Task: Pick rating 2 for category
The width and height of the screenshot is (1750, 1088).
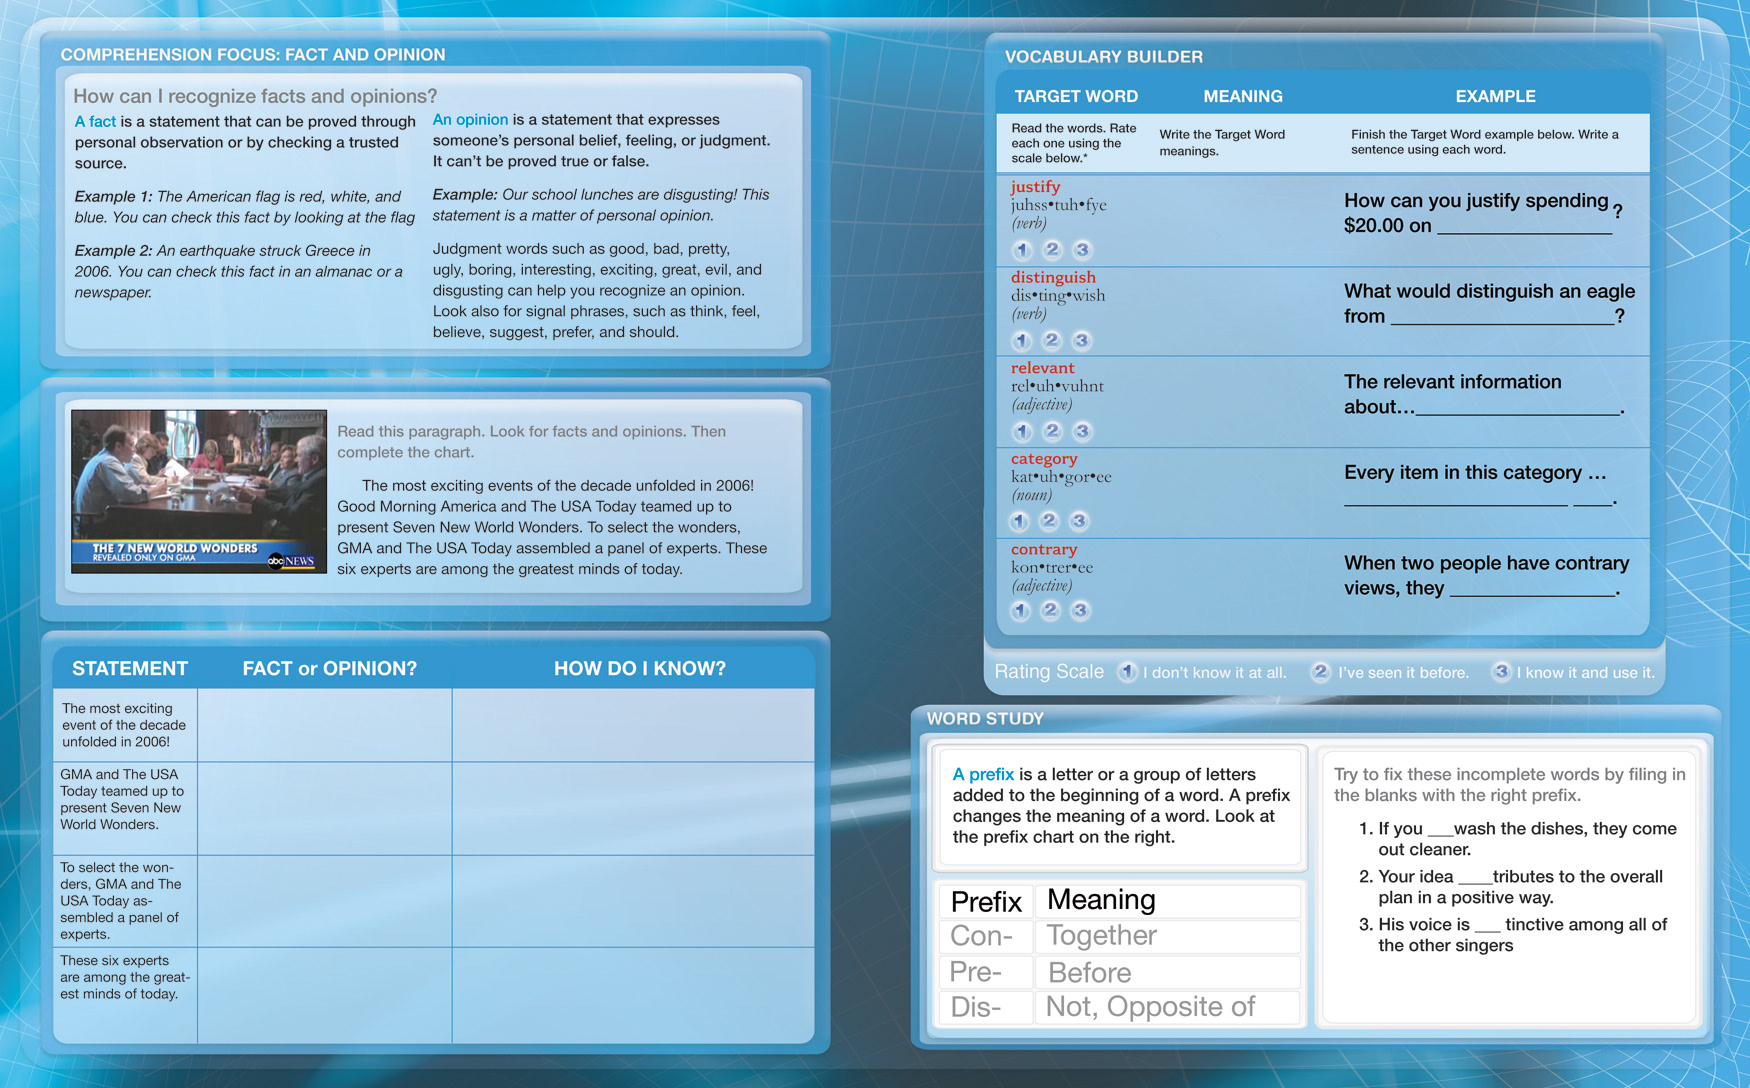Action: pos(1050,521)
